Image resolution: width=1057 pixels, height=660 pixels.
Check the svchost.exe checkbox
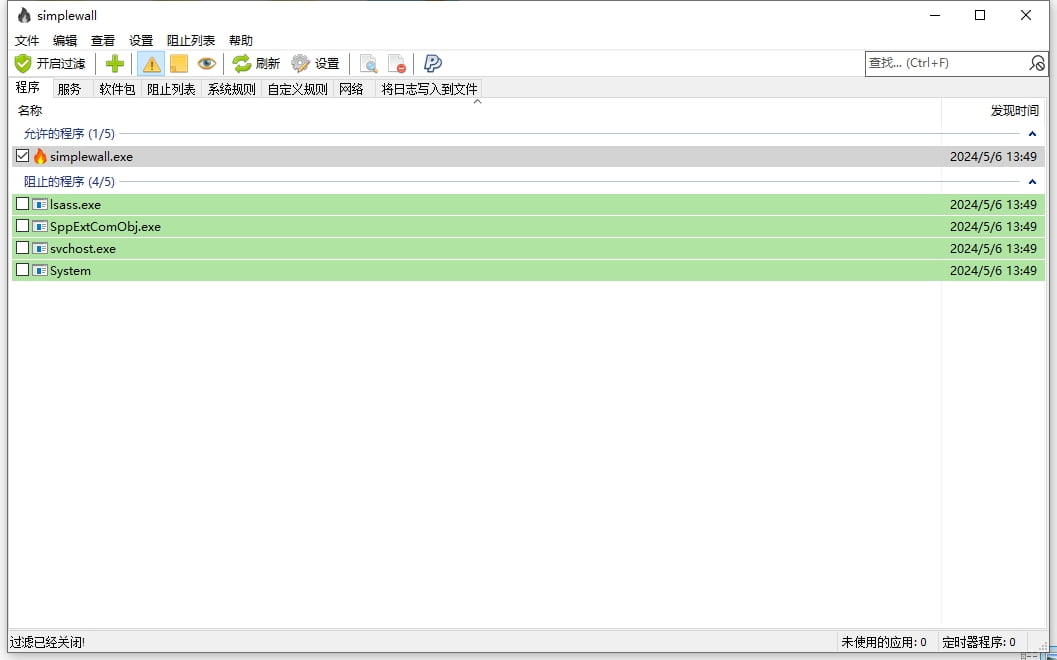tap(22, 247)
